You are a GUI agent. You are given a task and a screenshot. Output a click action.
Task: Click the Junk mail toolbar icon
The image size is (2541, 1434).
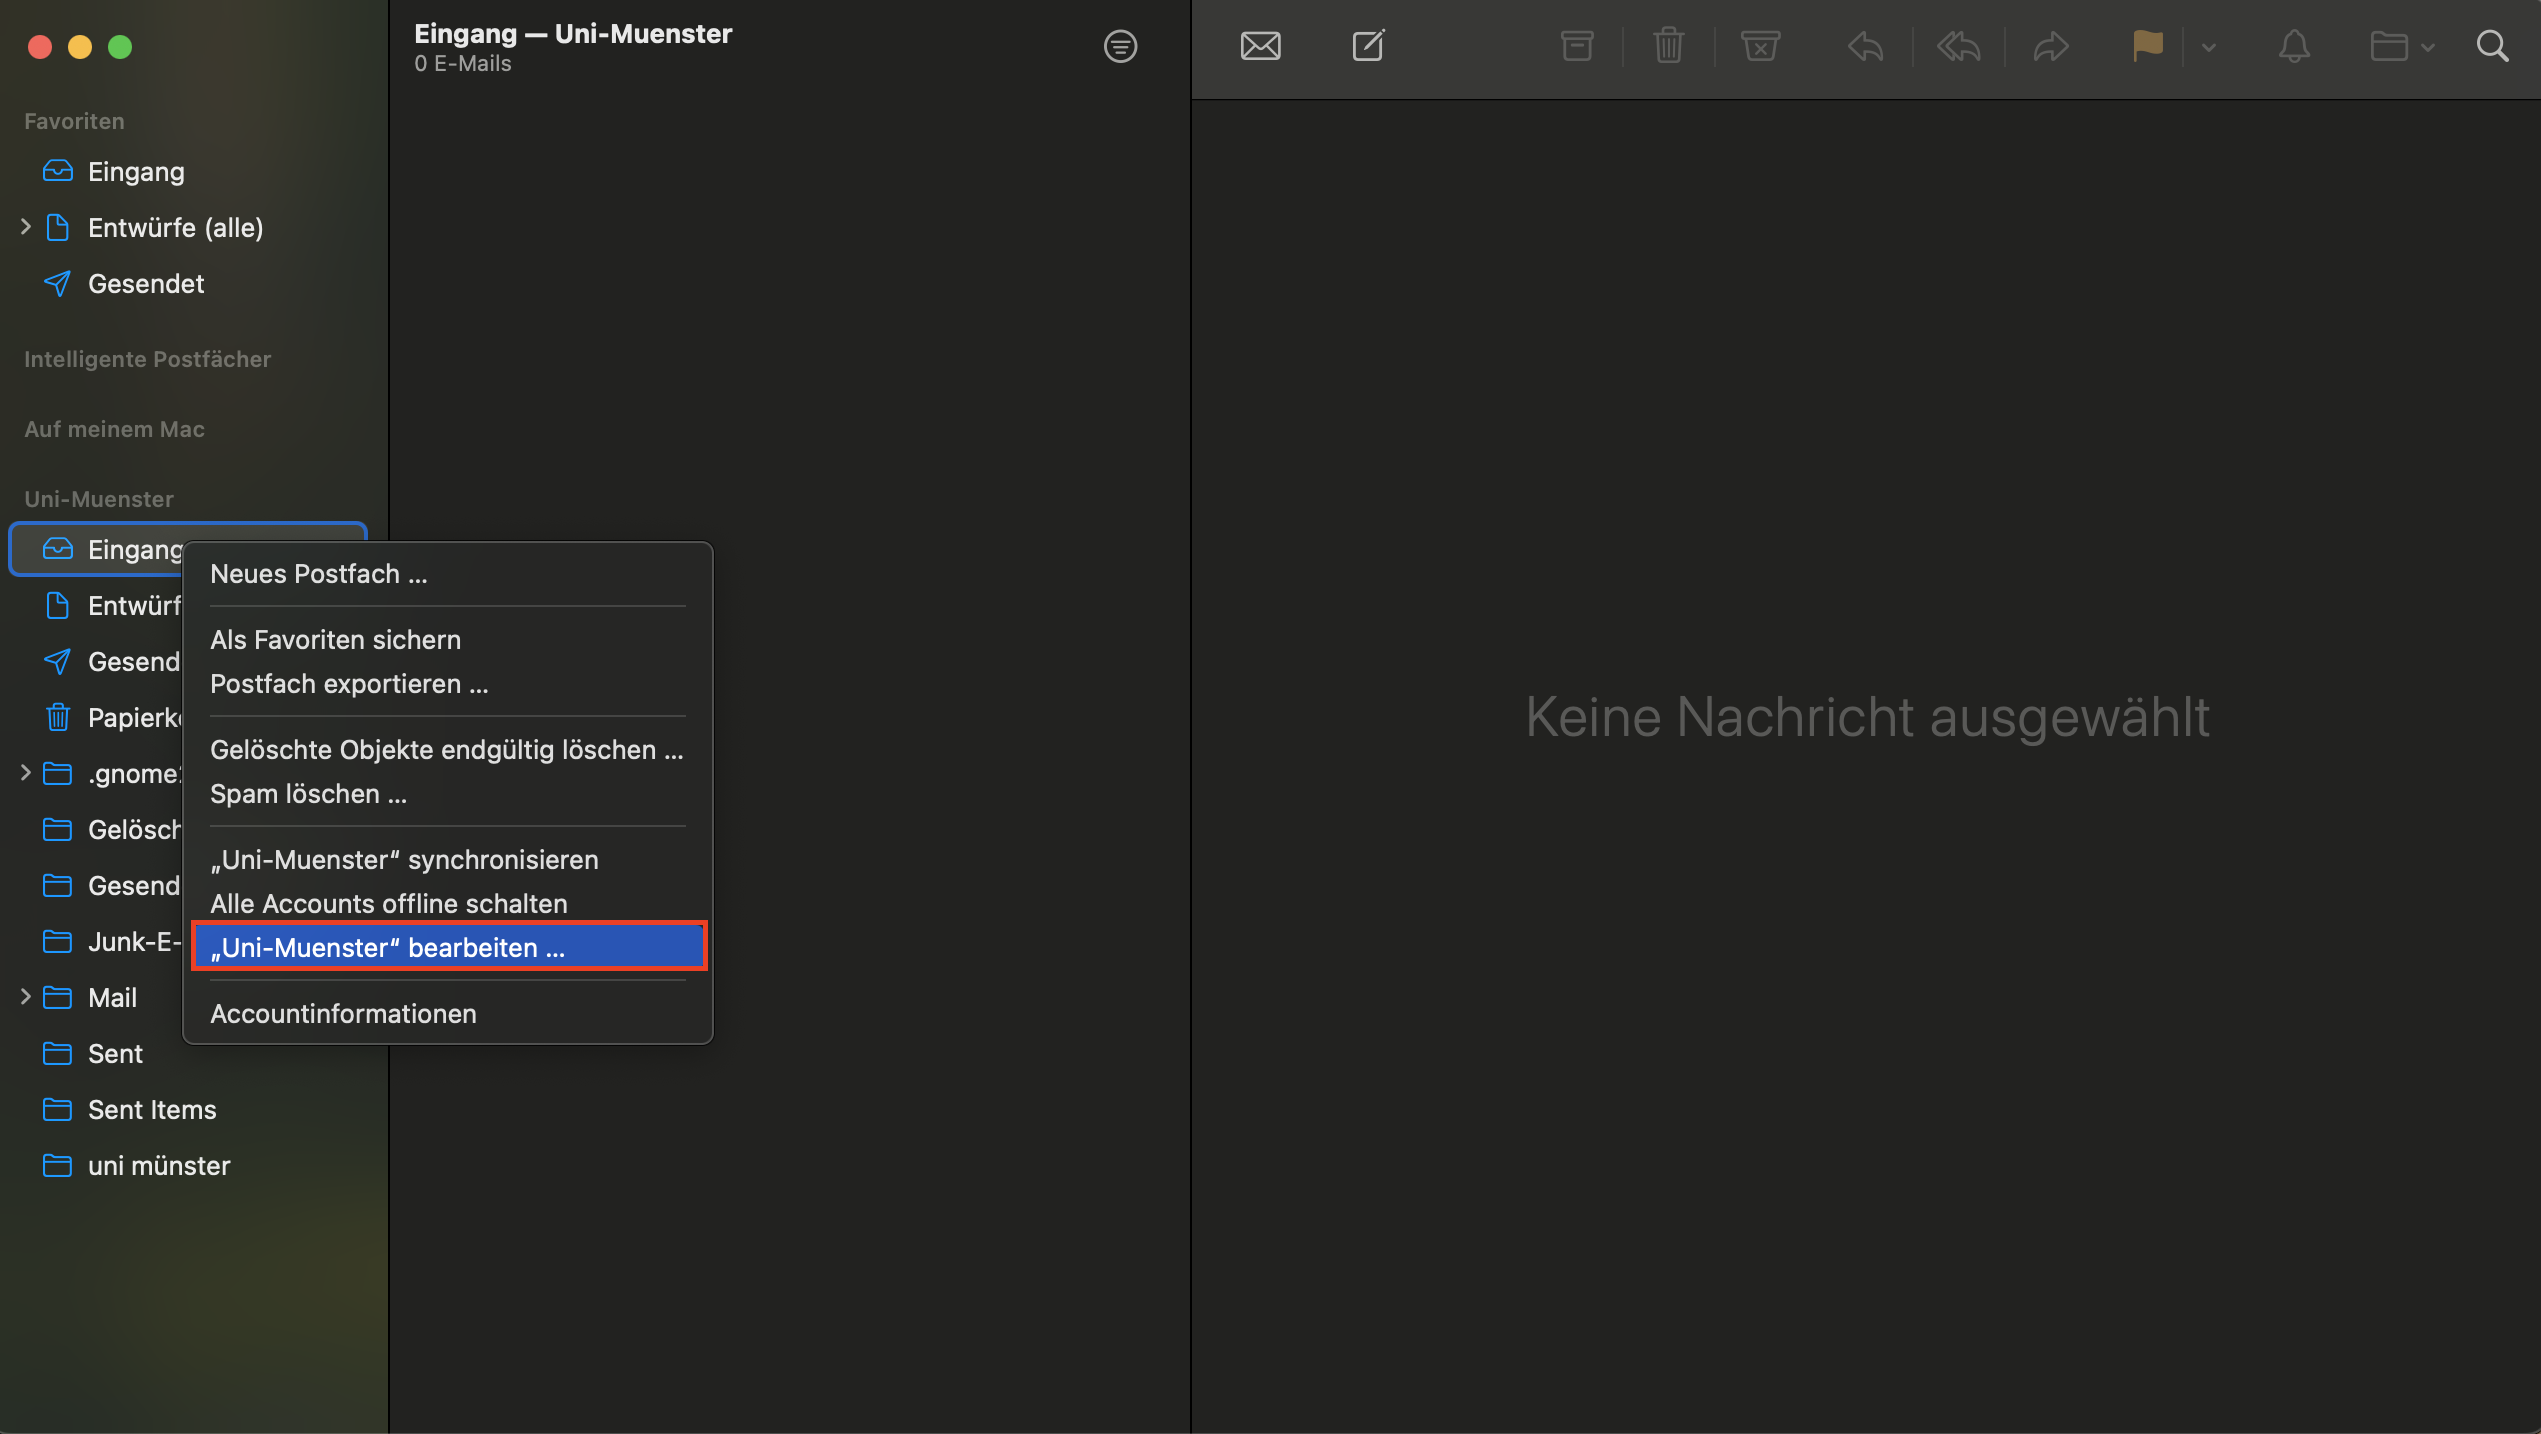point(1760,46)
